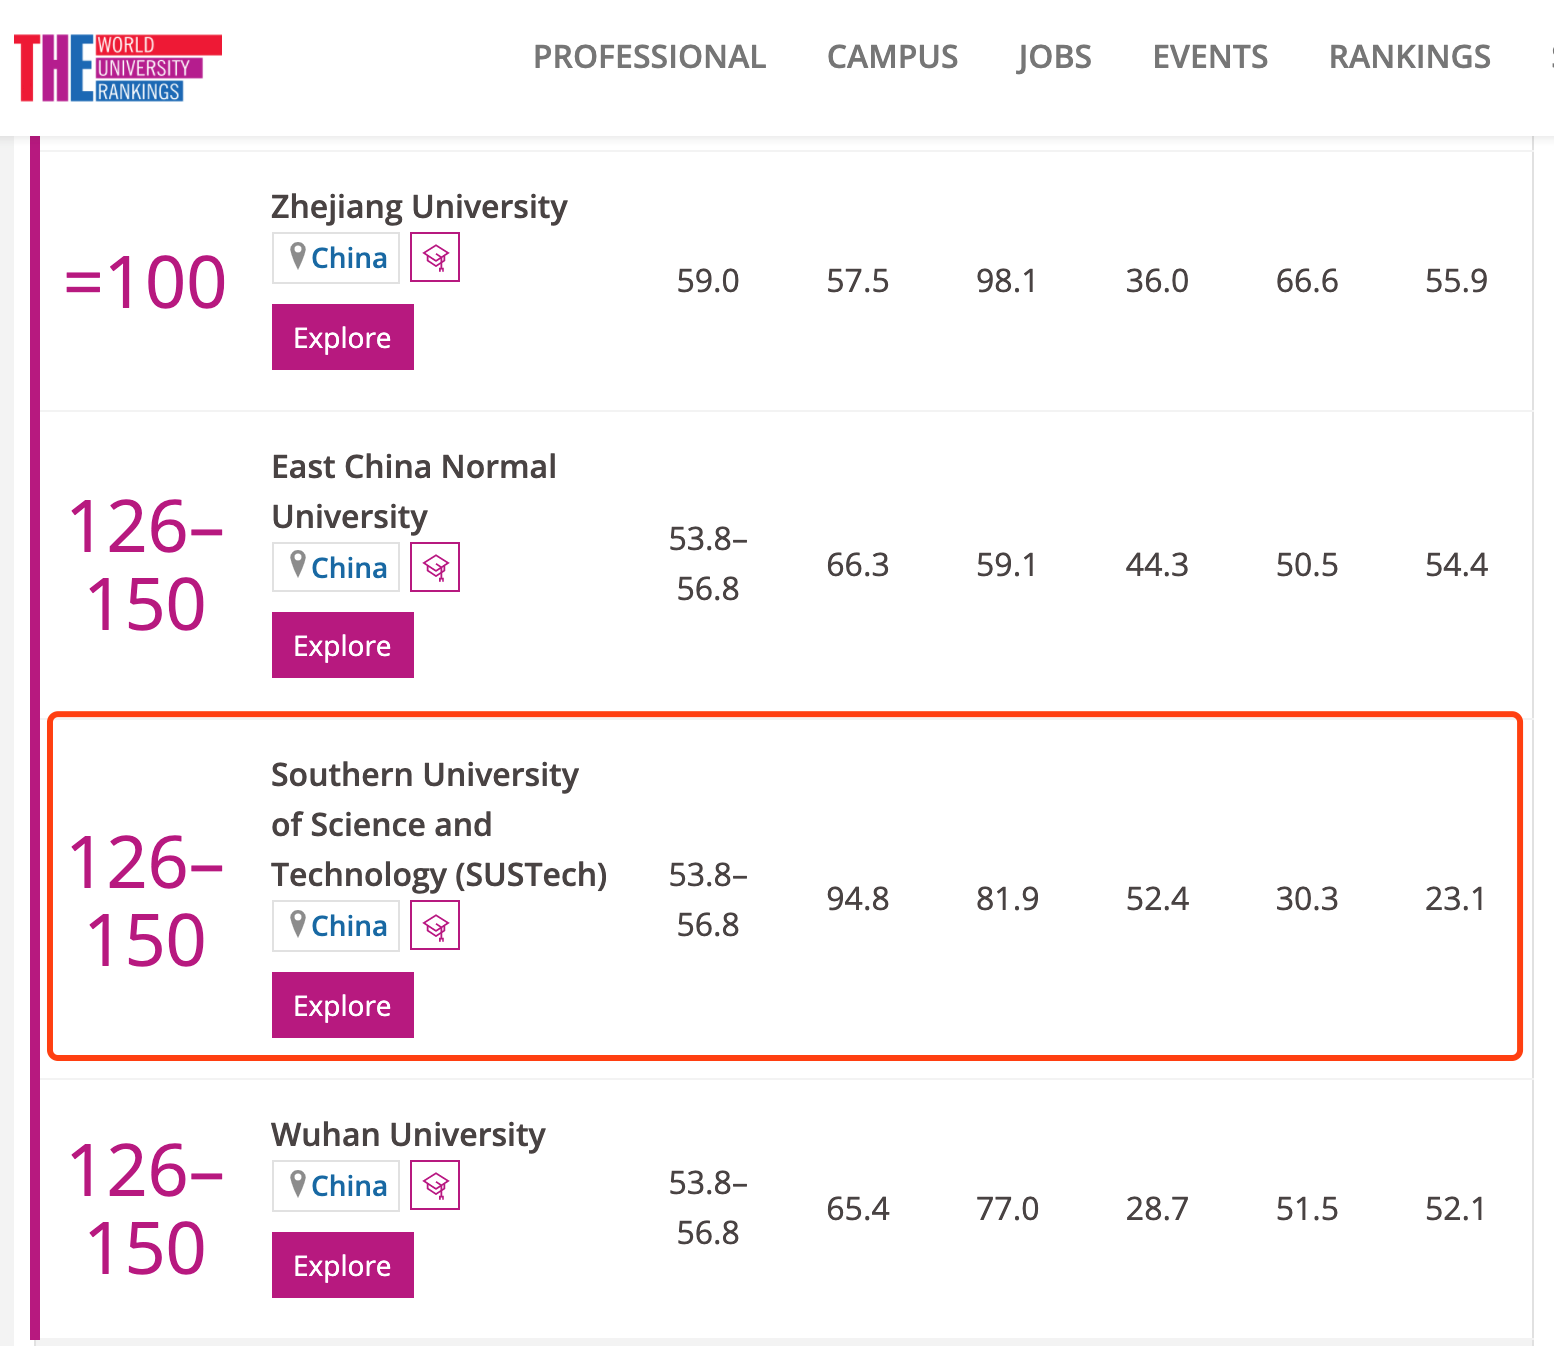Open the Rankings navigation item

pyautogui.click(x=1410, y=57)
